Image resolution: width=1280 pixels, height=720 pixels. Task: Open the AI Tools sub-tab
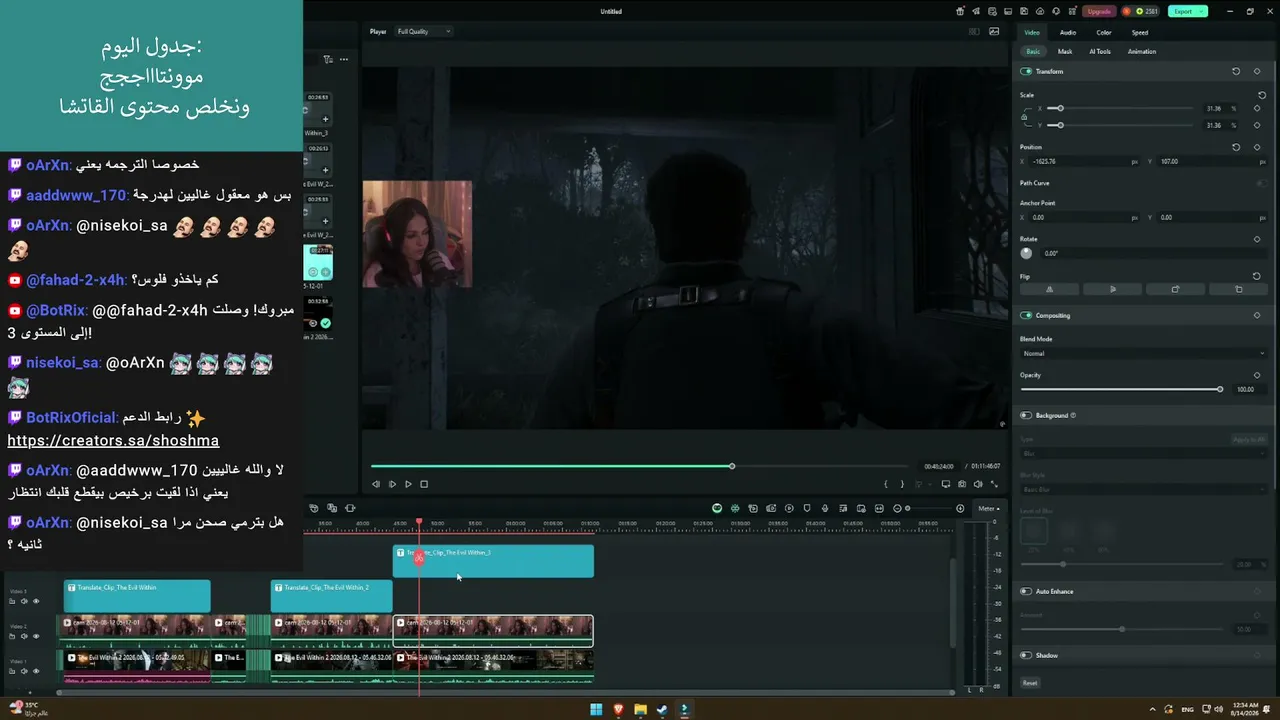(1100, 51)
